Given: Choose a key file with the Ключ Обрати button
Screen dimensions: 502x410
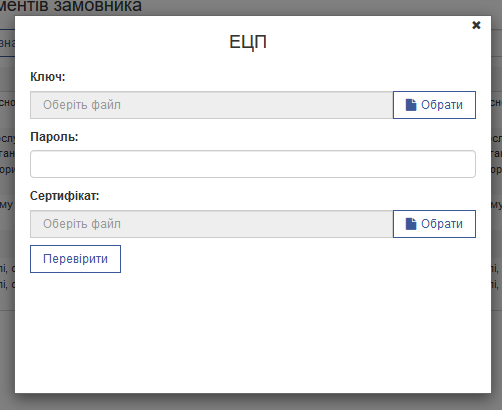Looking at the screenshot, I should tap(434, 105).
